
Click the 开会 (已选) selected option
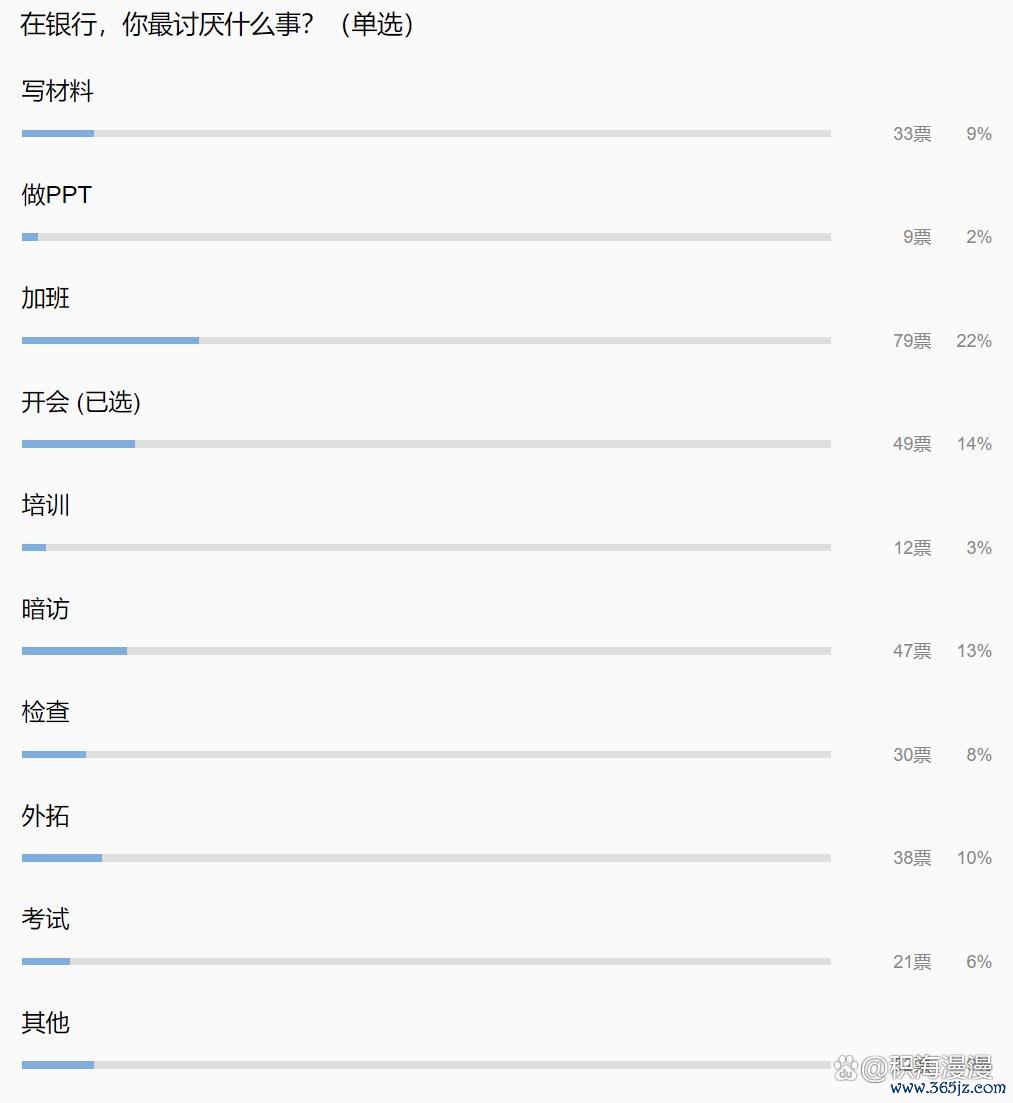81,402
